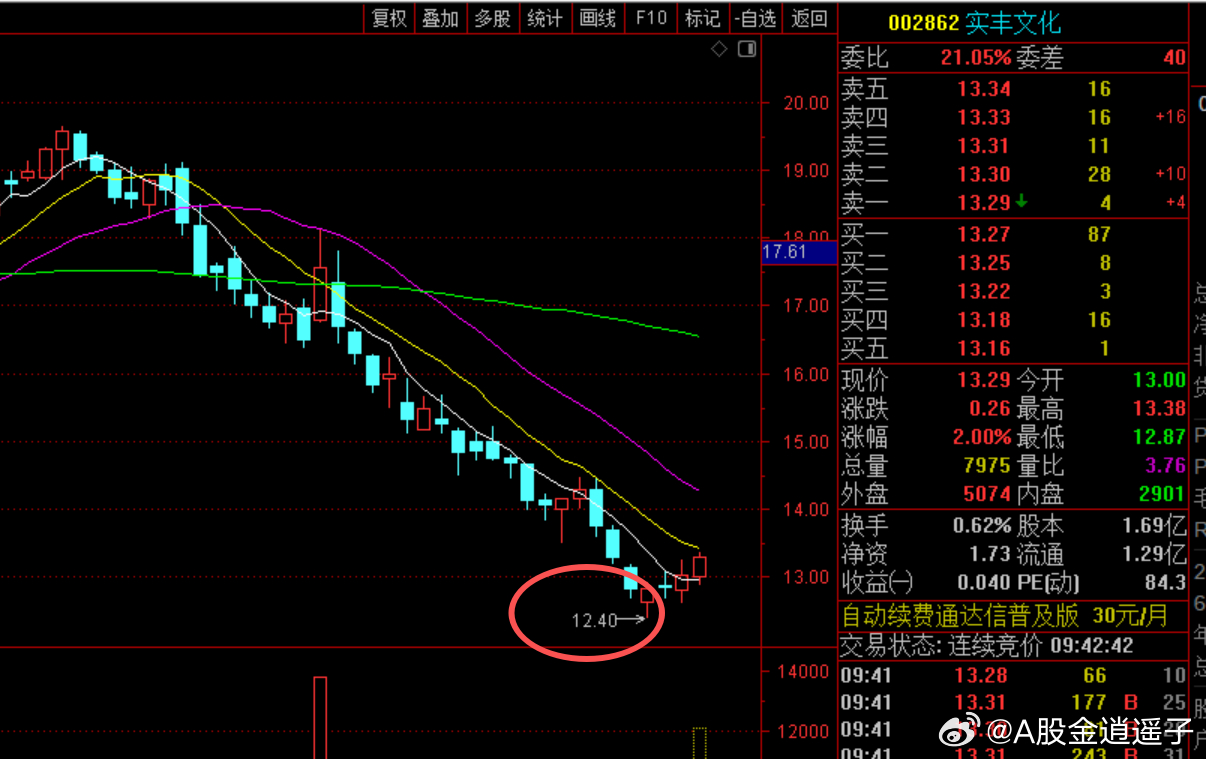Click the 内盘 value 2901
The height and width of the screenshot is (759, 1206).
point(1163,494)
